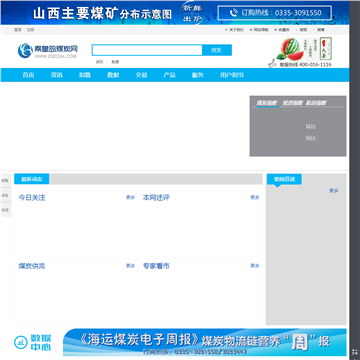This screenshot has height=360, width=360.
Task: Open the 山西主要煤矿分布示意图 top banner
Action: pos(175,13)
